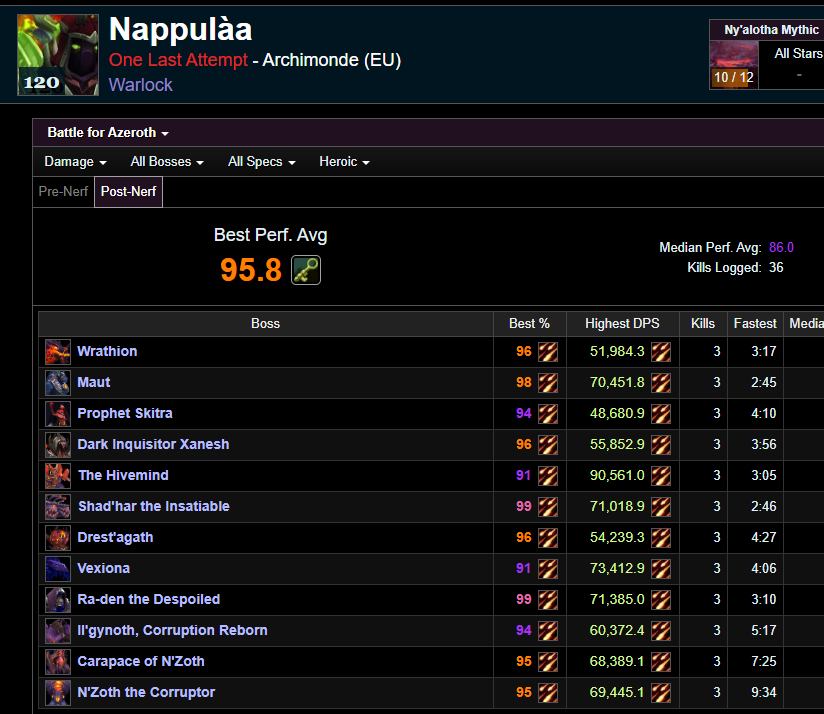Open the Heroic difficulty dropdown
Screen dimensions: 824x714
(344, 162)
